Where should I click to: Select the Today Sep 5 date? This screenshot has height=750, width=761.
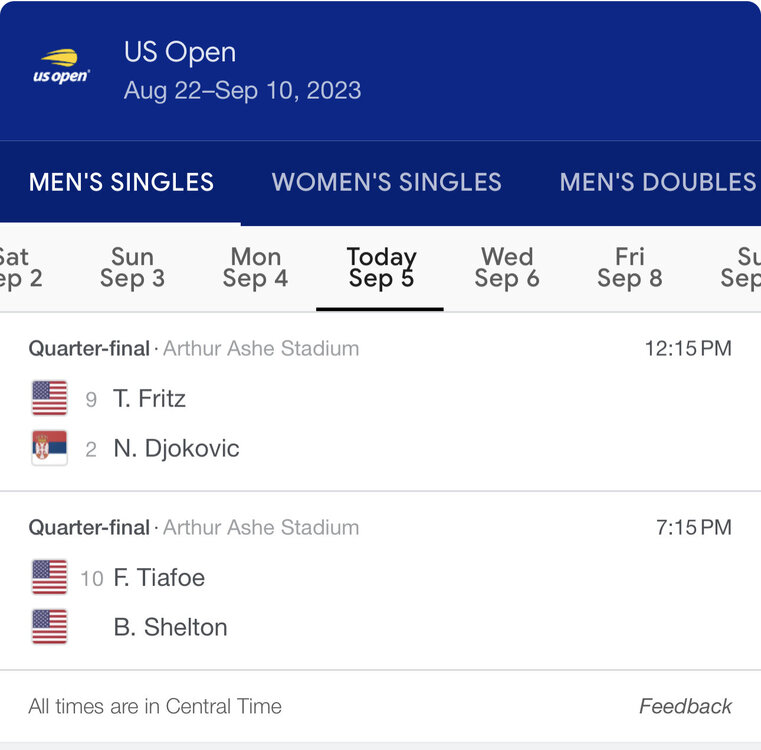click(x=381, y=268)
